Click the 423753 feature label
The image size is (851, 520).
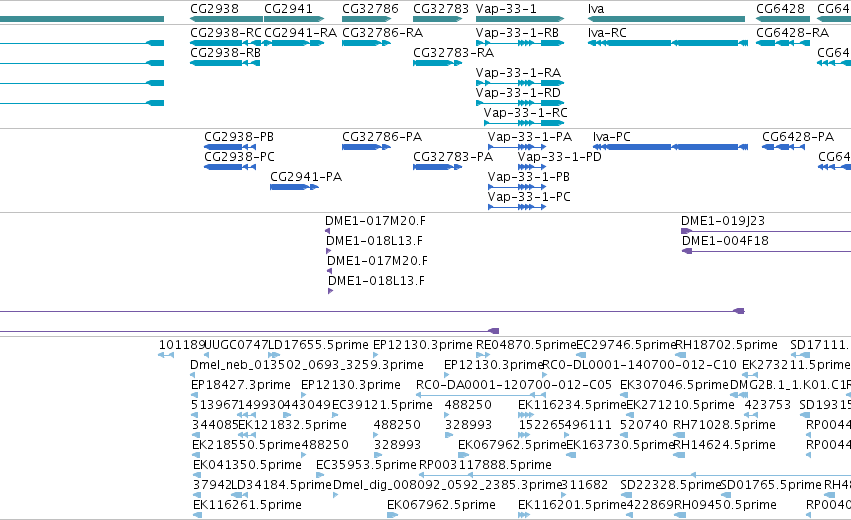(x=768, y=405)
